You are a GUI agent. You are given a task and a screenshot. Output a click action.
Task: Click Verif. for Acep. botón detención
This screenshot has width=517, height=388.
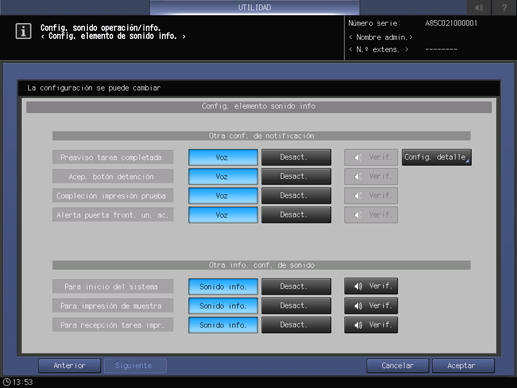coord(371,177)
